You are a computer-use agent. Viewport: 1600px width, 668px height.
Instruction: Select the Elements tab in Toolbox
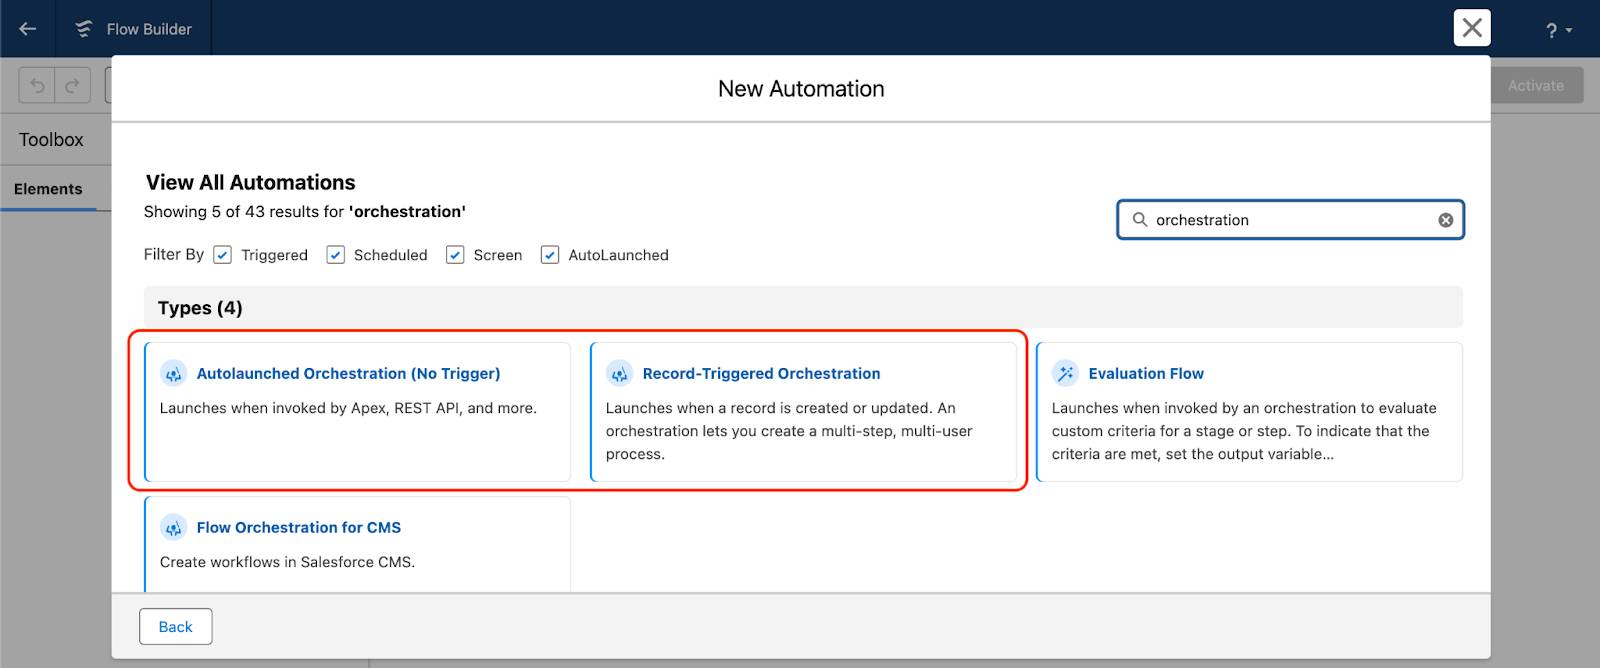(48, 189)
